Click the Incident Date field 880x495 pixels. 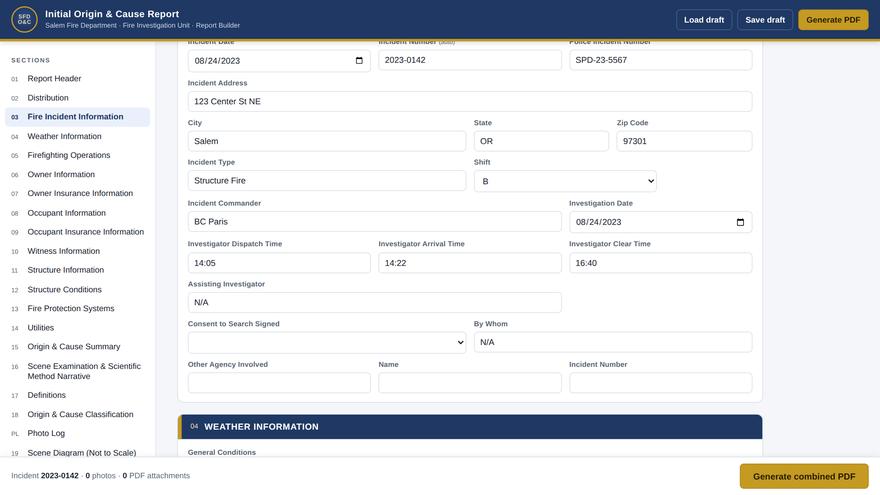[279, 61]
